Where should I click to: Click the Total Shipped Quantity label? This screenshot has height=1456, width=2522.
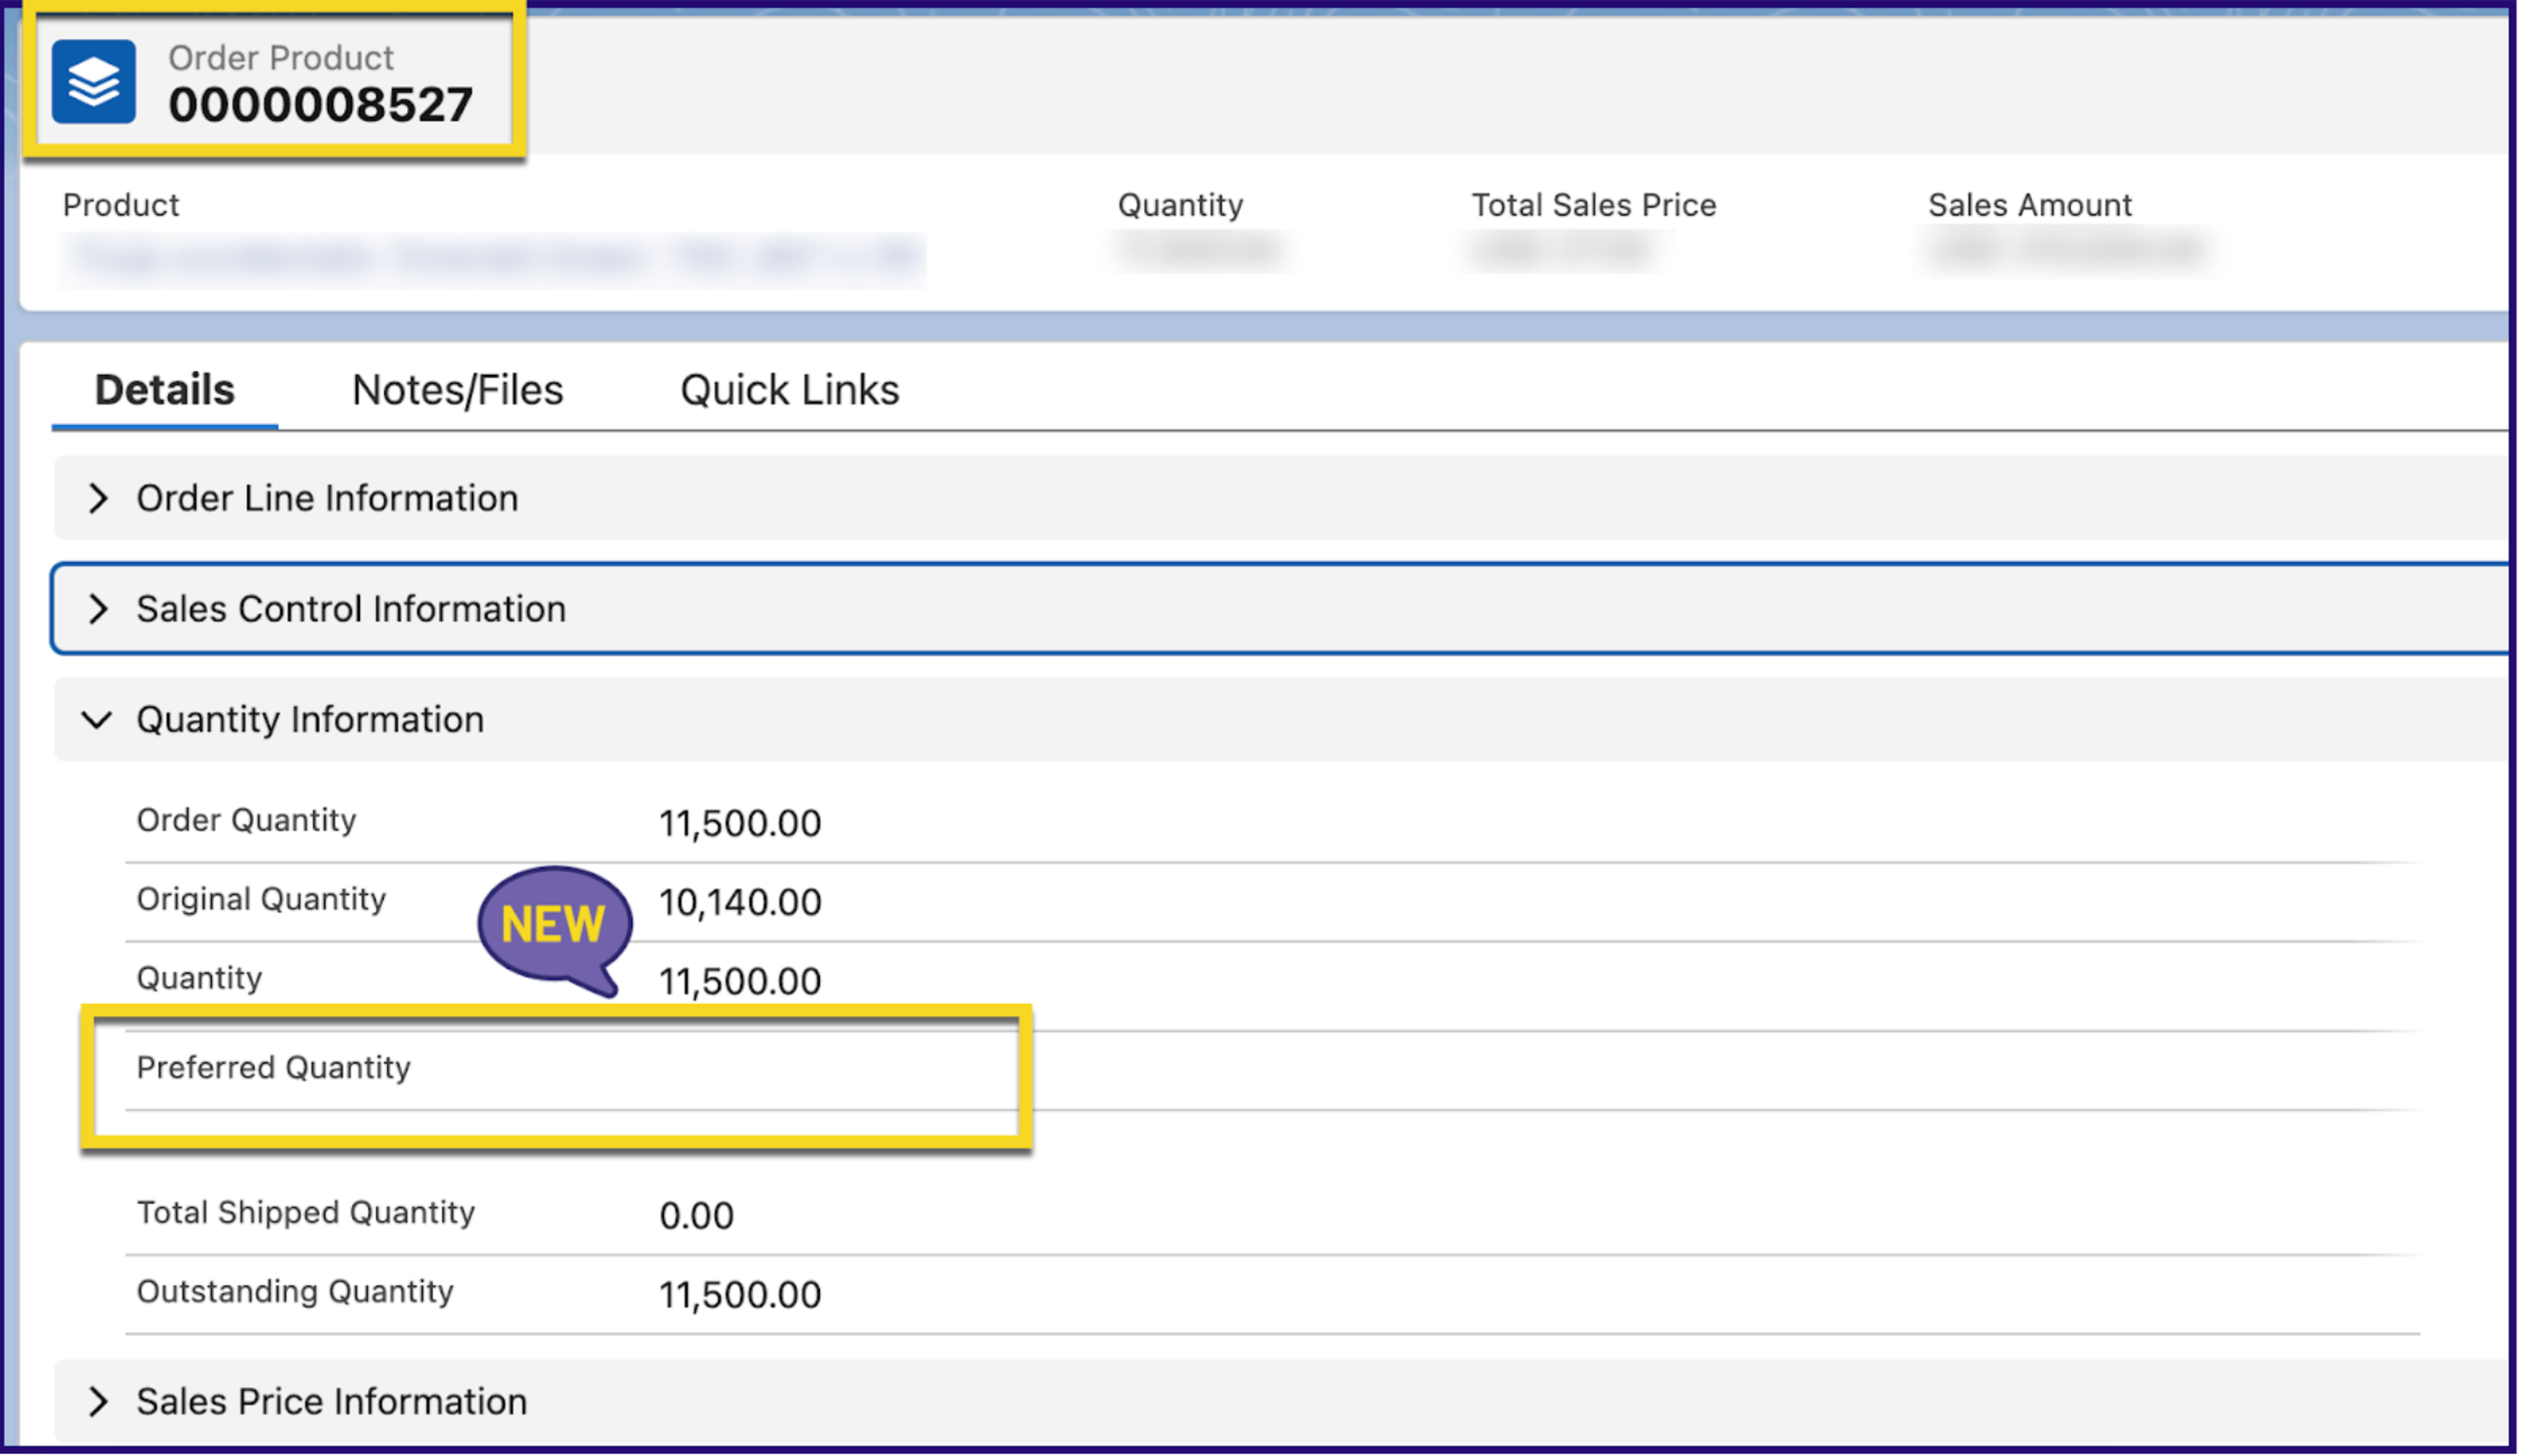coord(305,1213)
